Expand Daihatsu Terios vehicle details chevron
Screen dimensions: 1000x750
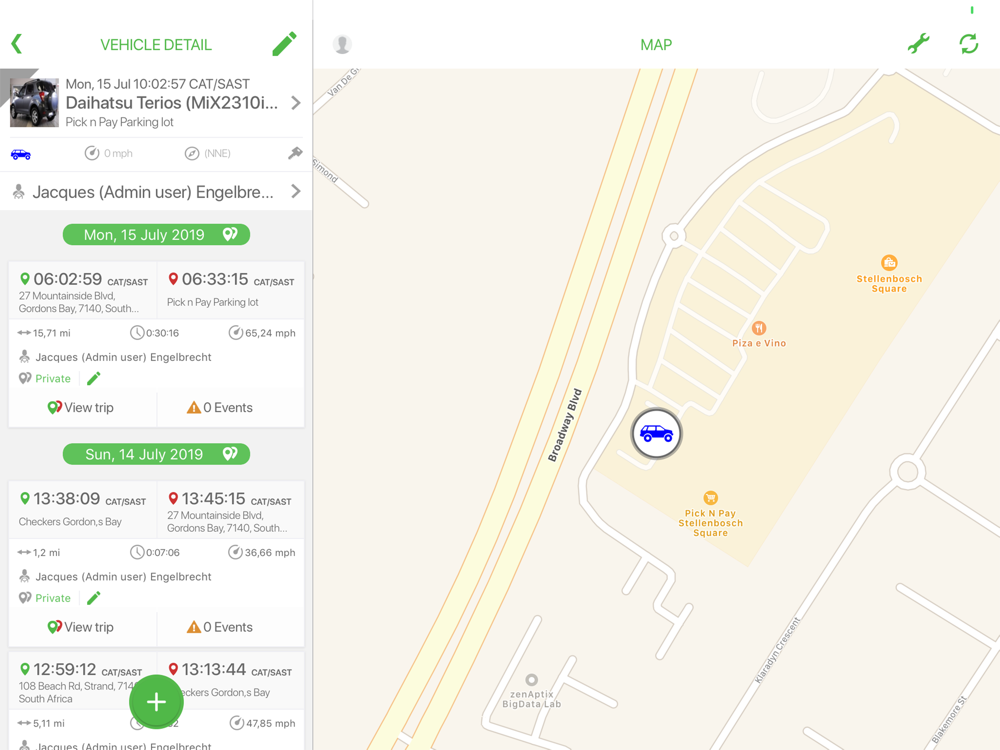click(x=296, y=103)
